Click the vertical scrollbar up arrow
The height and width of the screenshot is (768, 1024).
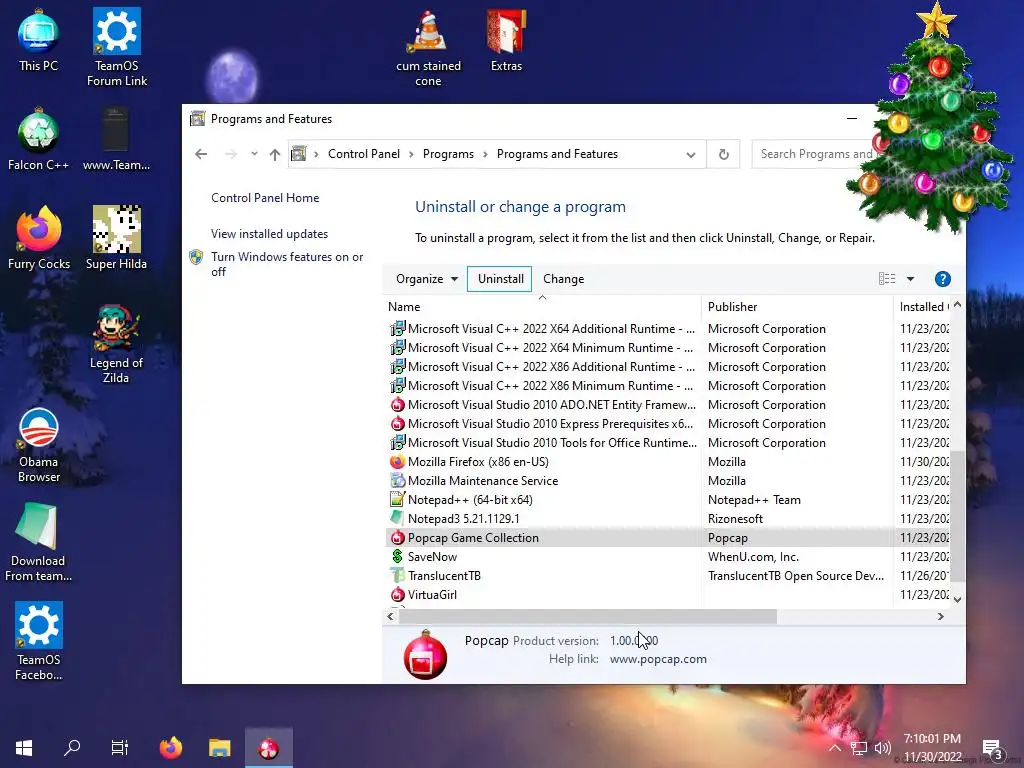coord(957,304)
